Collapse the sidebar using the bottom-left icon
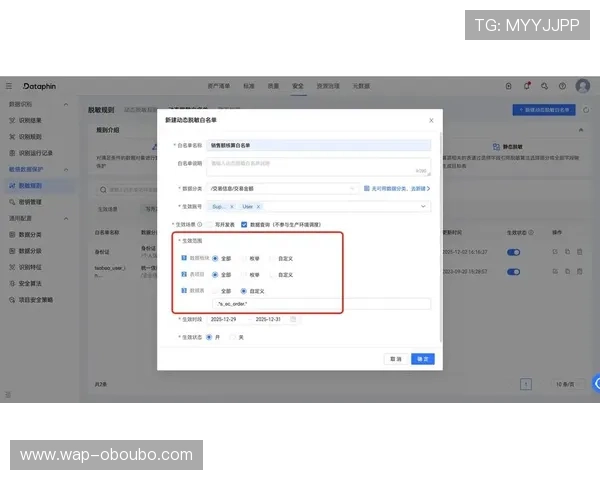600x480 pixels. pyautogui.click(x=8, y=395)
